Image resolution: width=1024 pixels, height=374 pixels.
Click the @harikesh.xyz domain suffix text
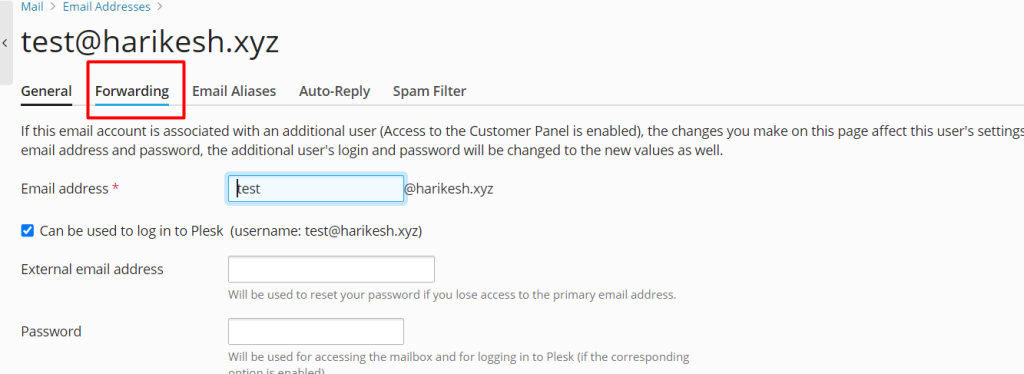(x=449, y=189)
